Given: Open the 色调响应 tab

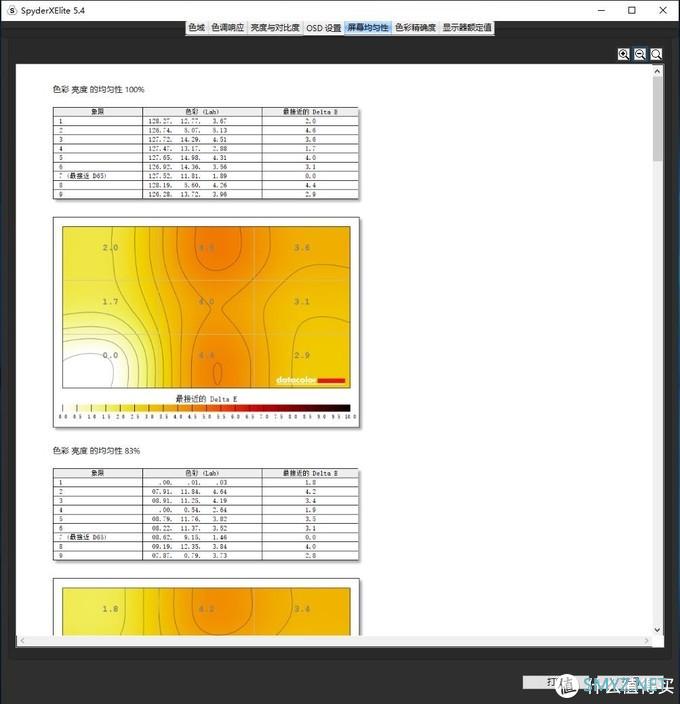Looking at the screenshot, I should pyautogui.click(x=227, y=28).
